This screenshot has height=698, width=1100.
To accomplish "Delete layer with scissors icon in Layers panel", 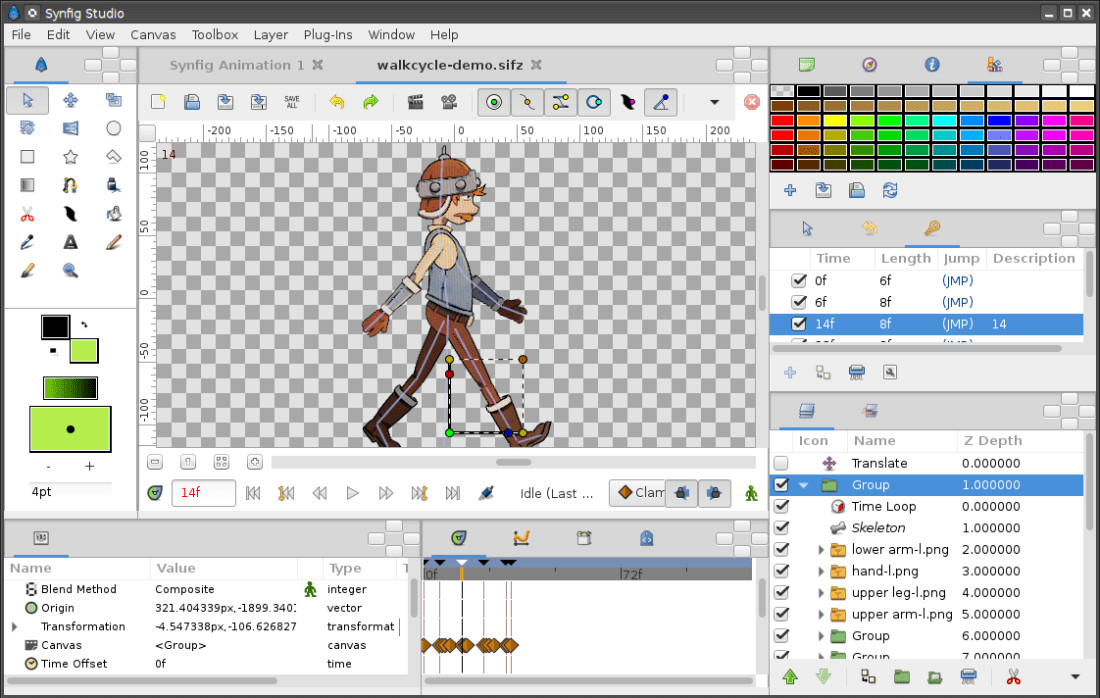I will [x=1013, y=676].
